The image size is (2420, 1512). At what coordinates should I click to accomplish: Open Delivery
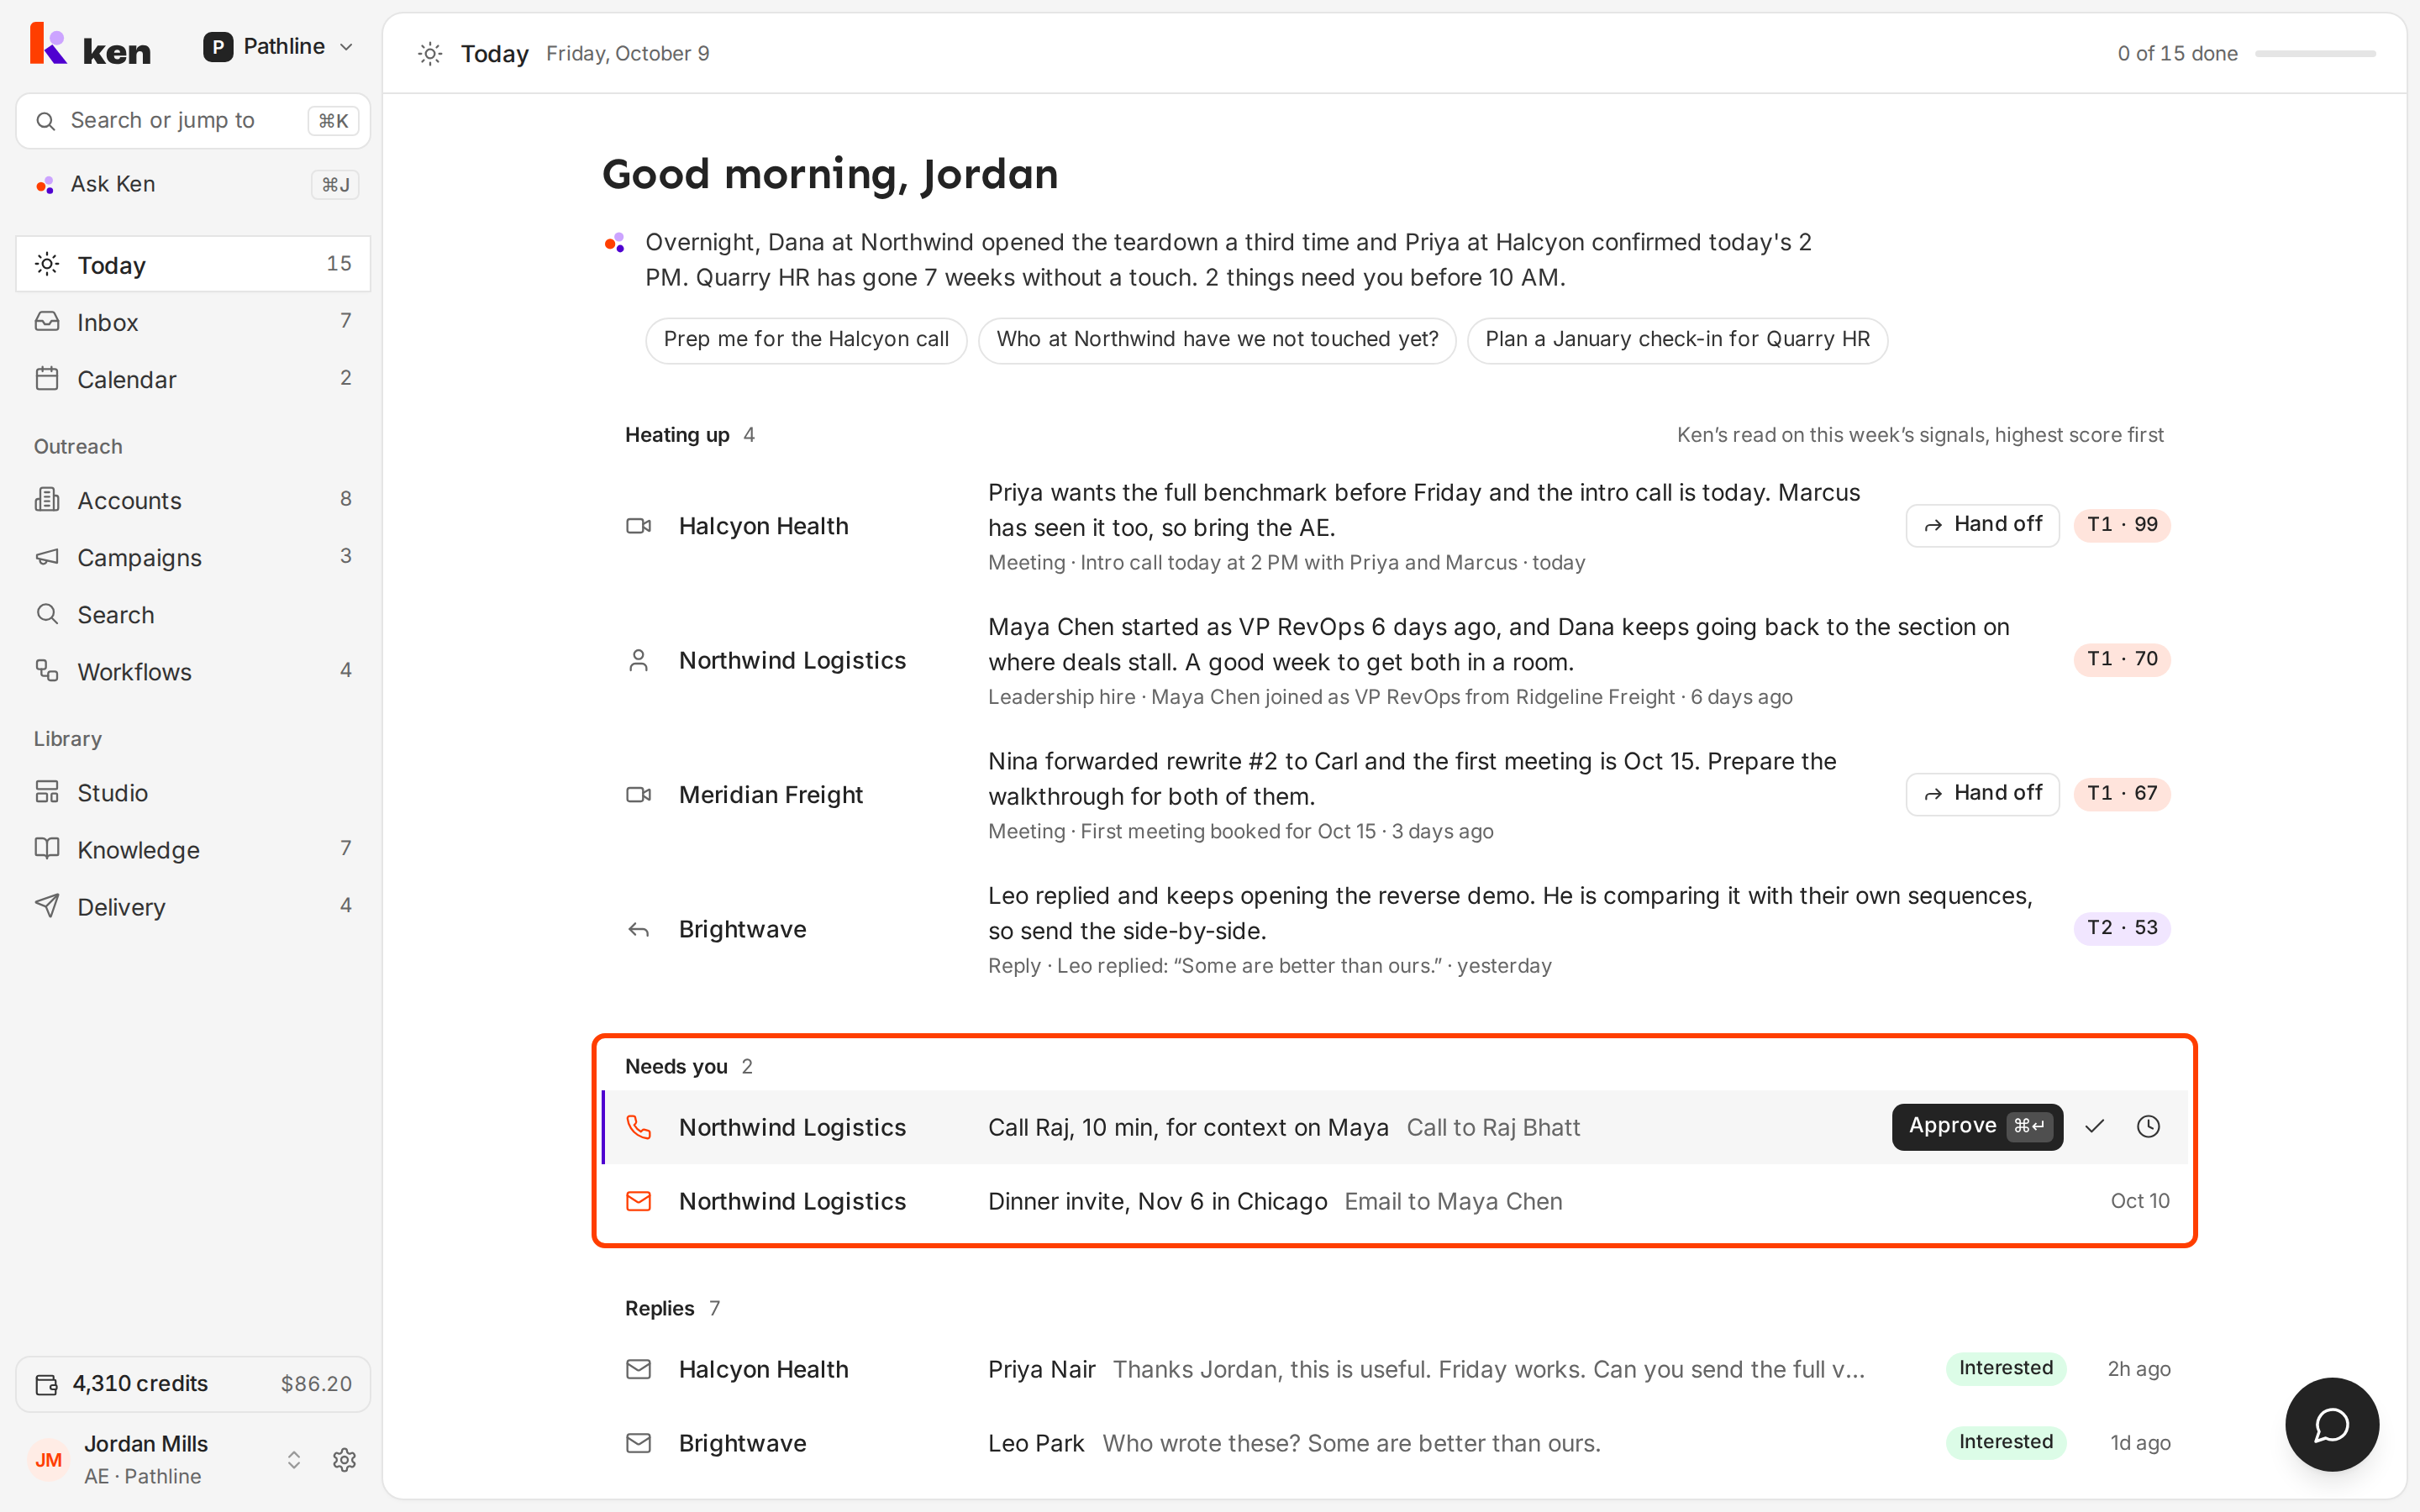193,906
